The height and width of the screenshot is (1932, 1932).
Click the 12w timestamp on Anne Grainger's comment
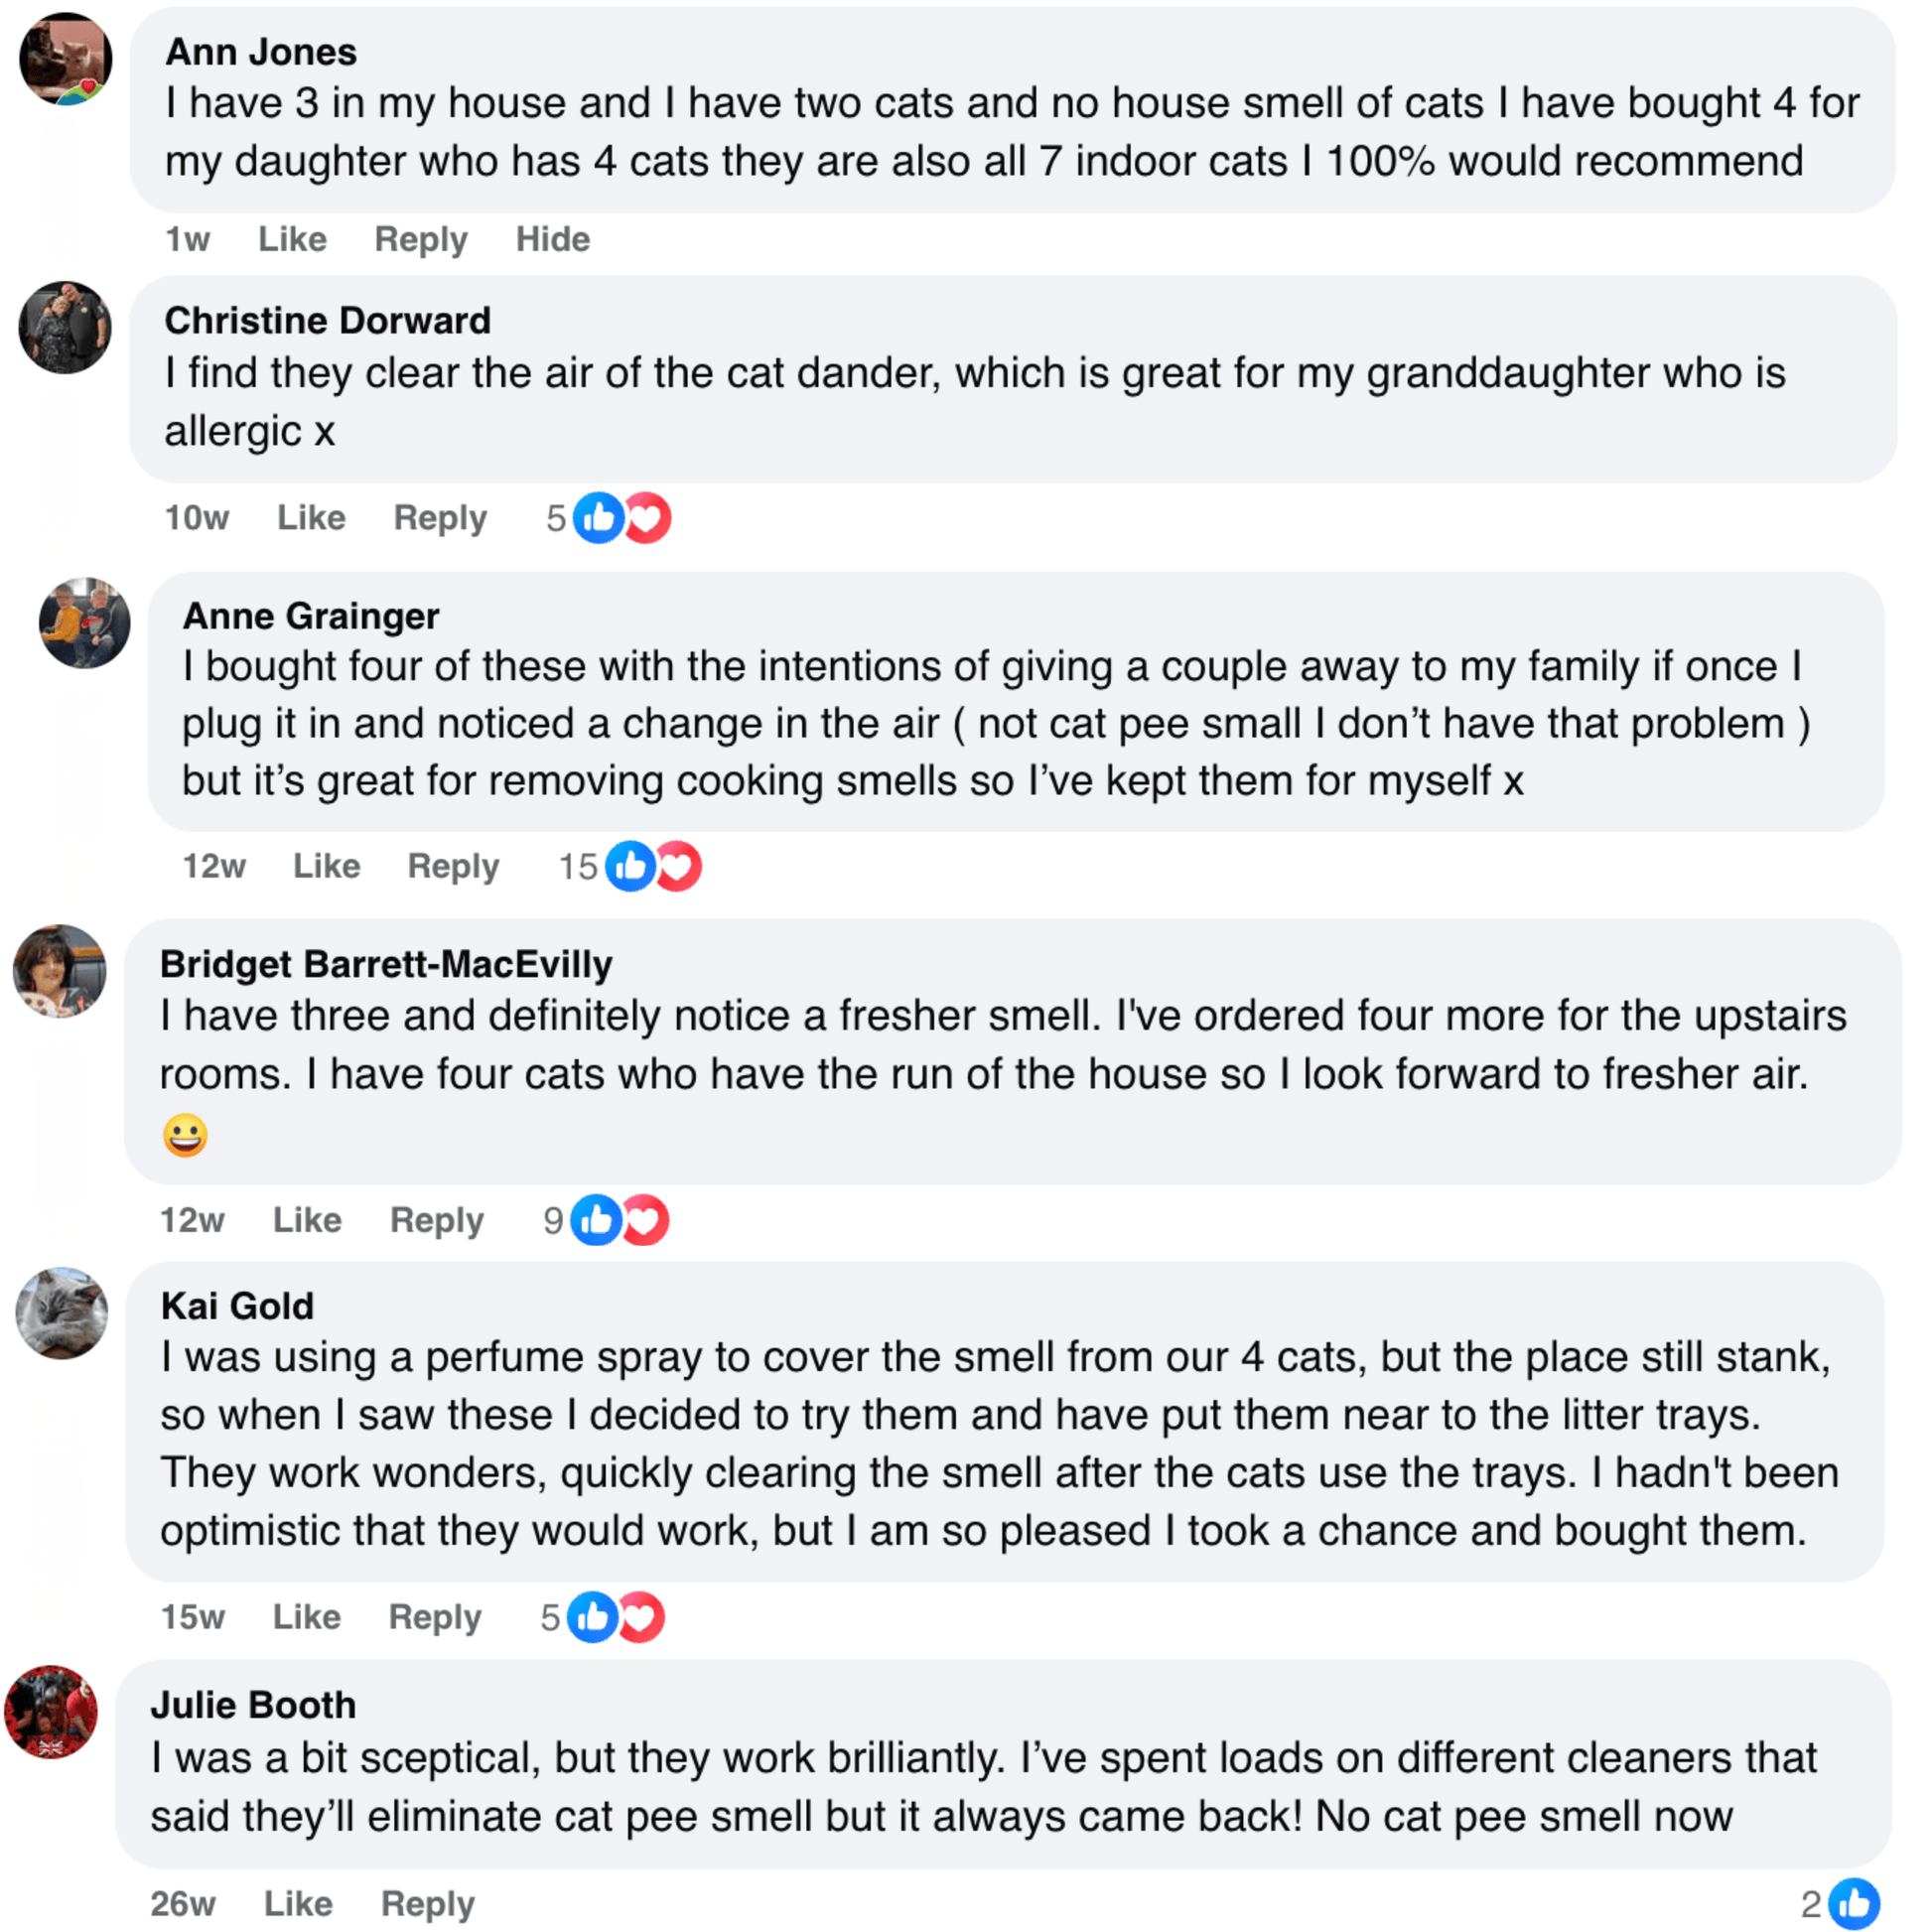pyautogui.click(x=214, y=866)
